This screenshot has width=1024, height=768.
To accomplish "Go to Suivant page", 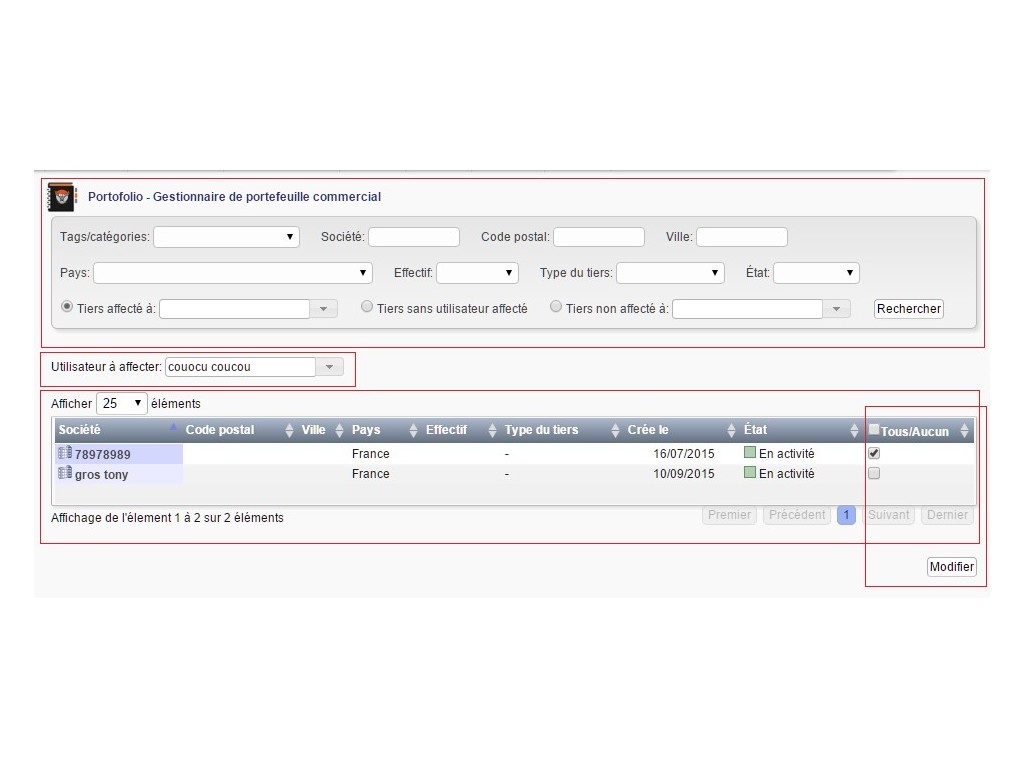I will pyautogui.click(x=888, y=515).
